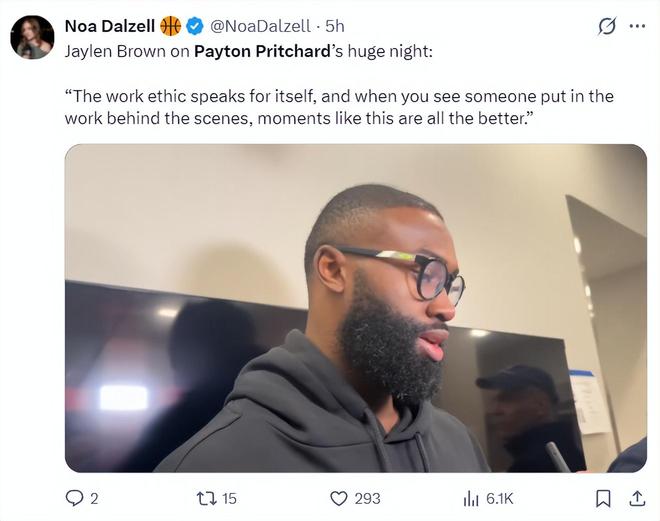The width and height of the screenshot is (660, 521).
Task: Click the 6.1K views count
Action: tap(499, 497)
